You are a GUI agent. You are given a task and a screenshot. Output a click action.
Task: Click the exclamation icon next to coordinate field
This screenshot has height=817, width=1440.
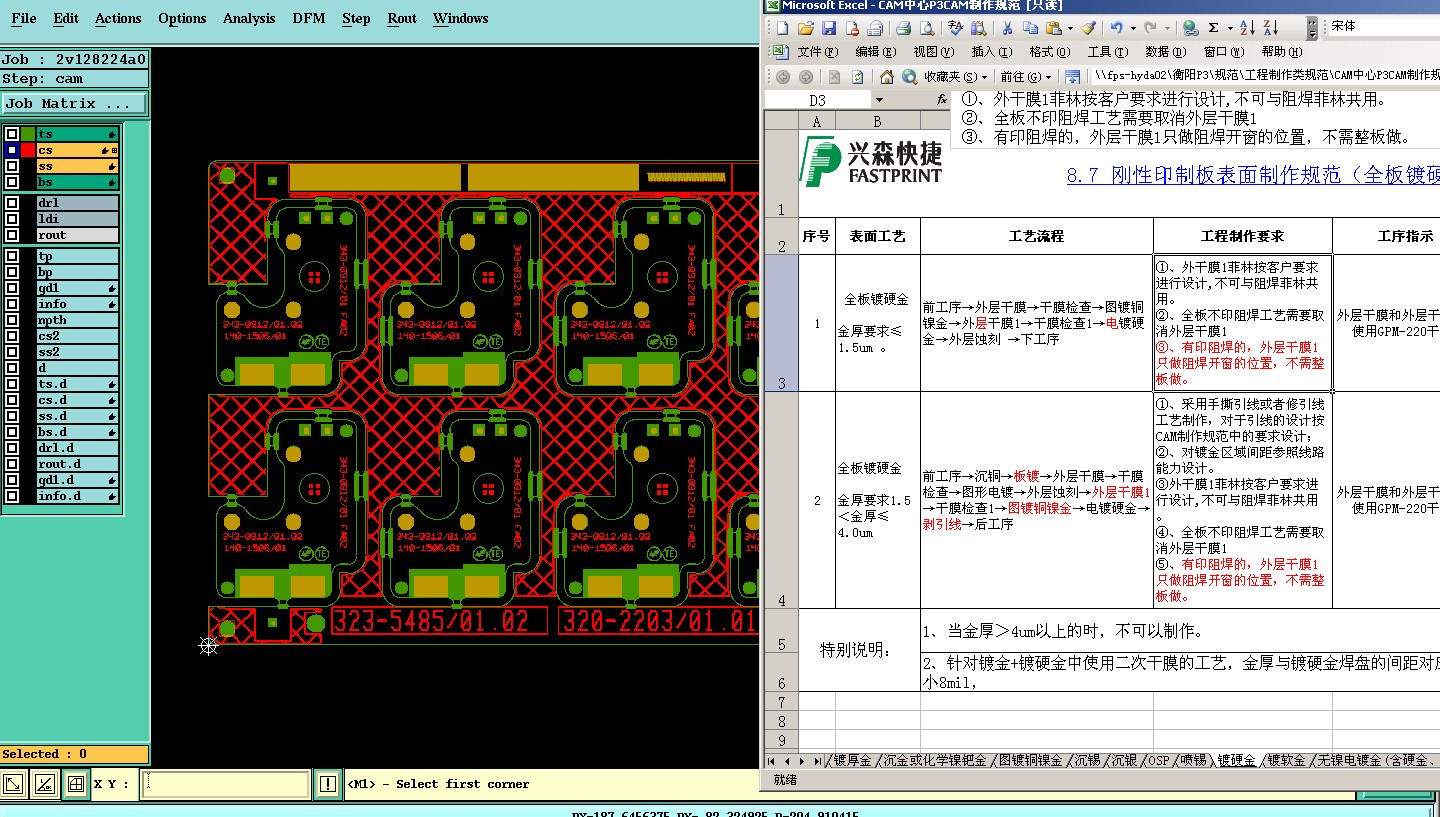click(328, 784)
